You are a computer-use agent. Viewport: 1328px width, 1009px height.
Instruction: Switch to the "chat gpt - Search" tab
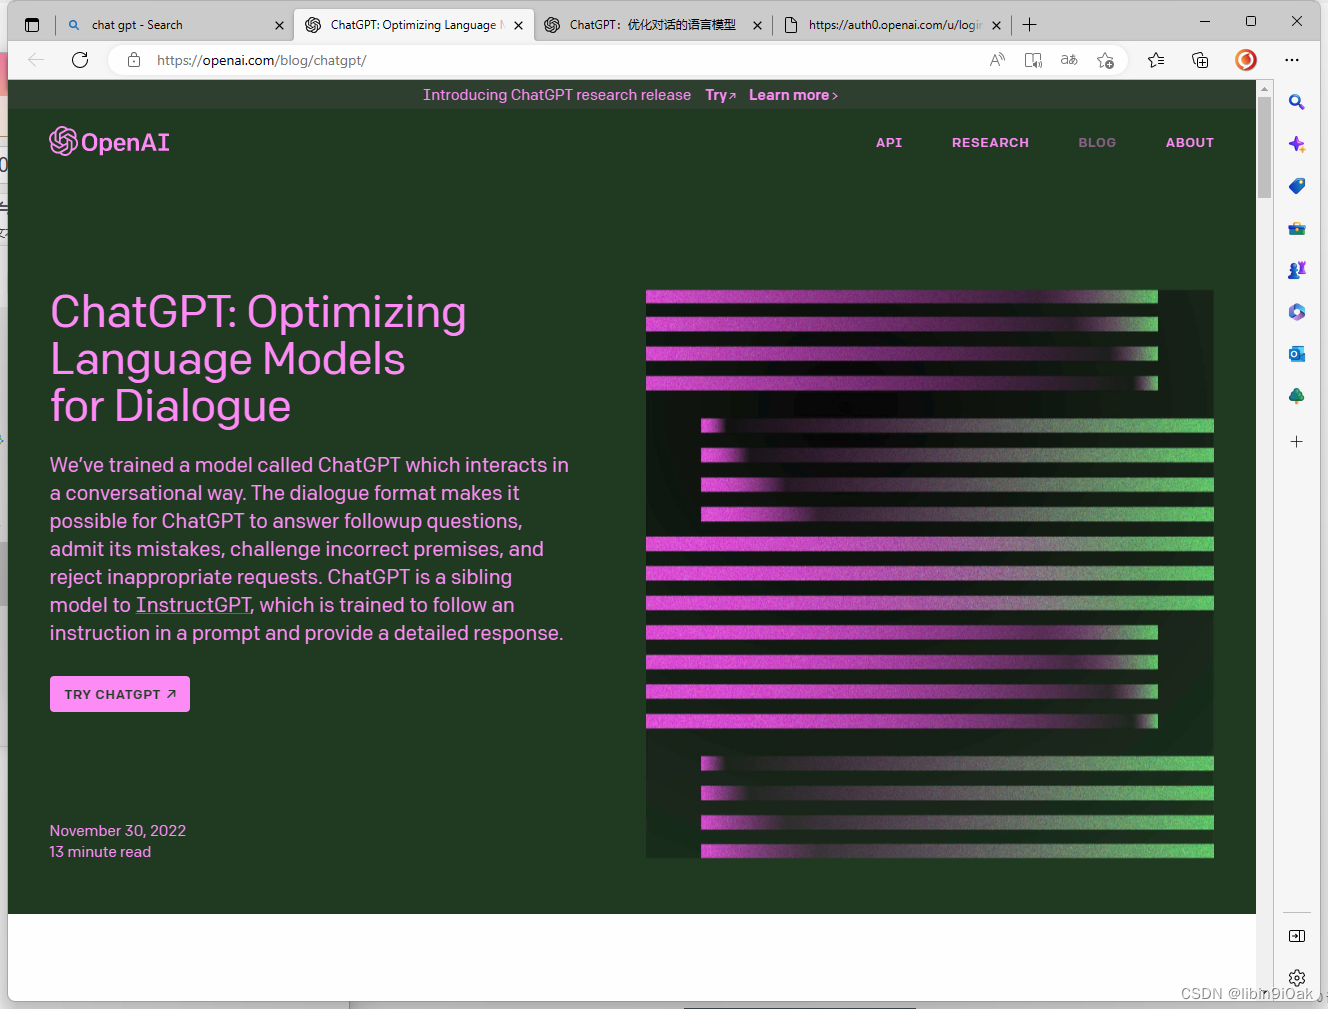(x=175, y=25)
